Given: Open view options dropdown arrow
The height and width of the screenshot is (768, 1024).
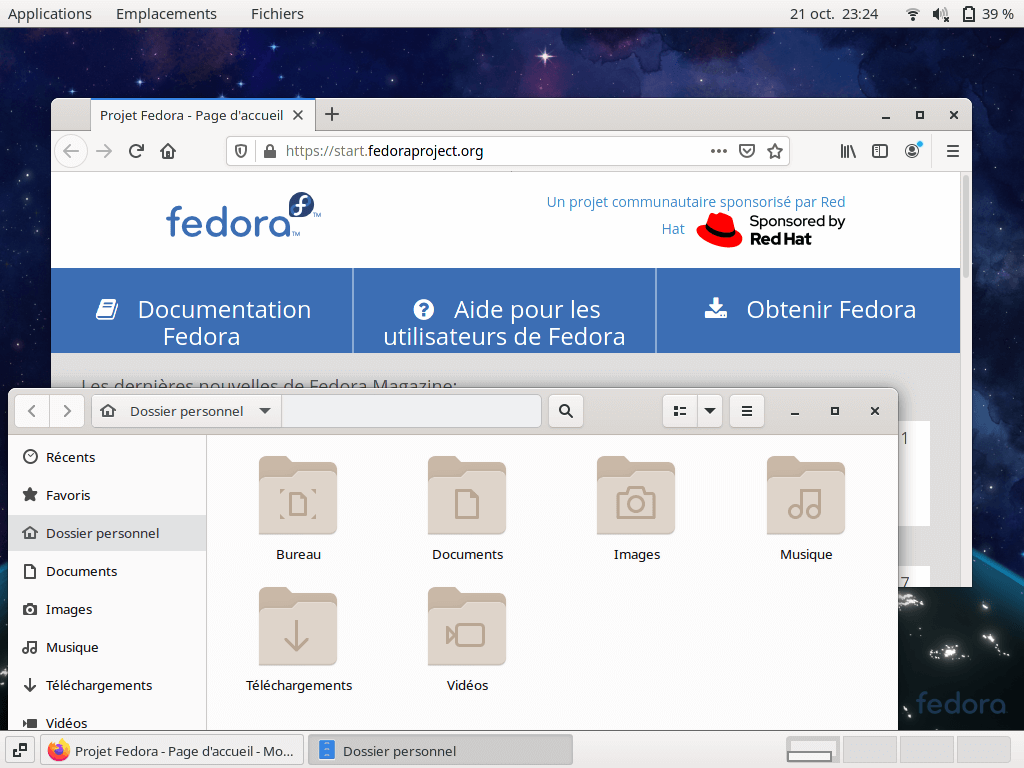Looking at the screenshot, I should (x=710, y=411).
